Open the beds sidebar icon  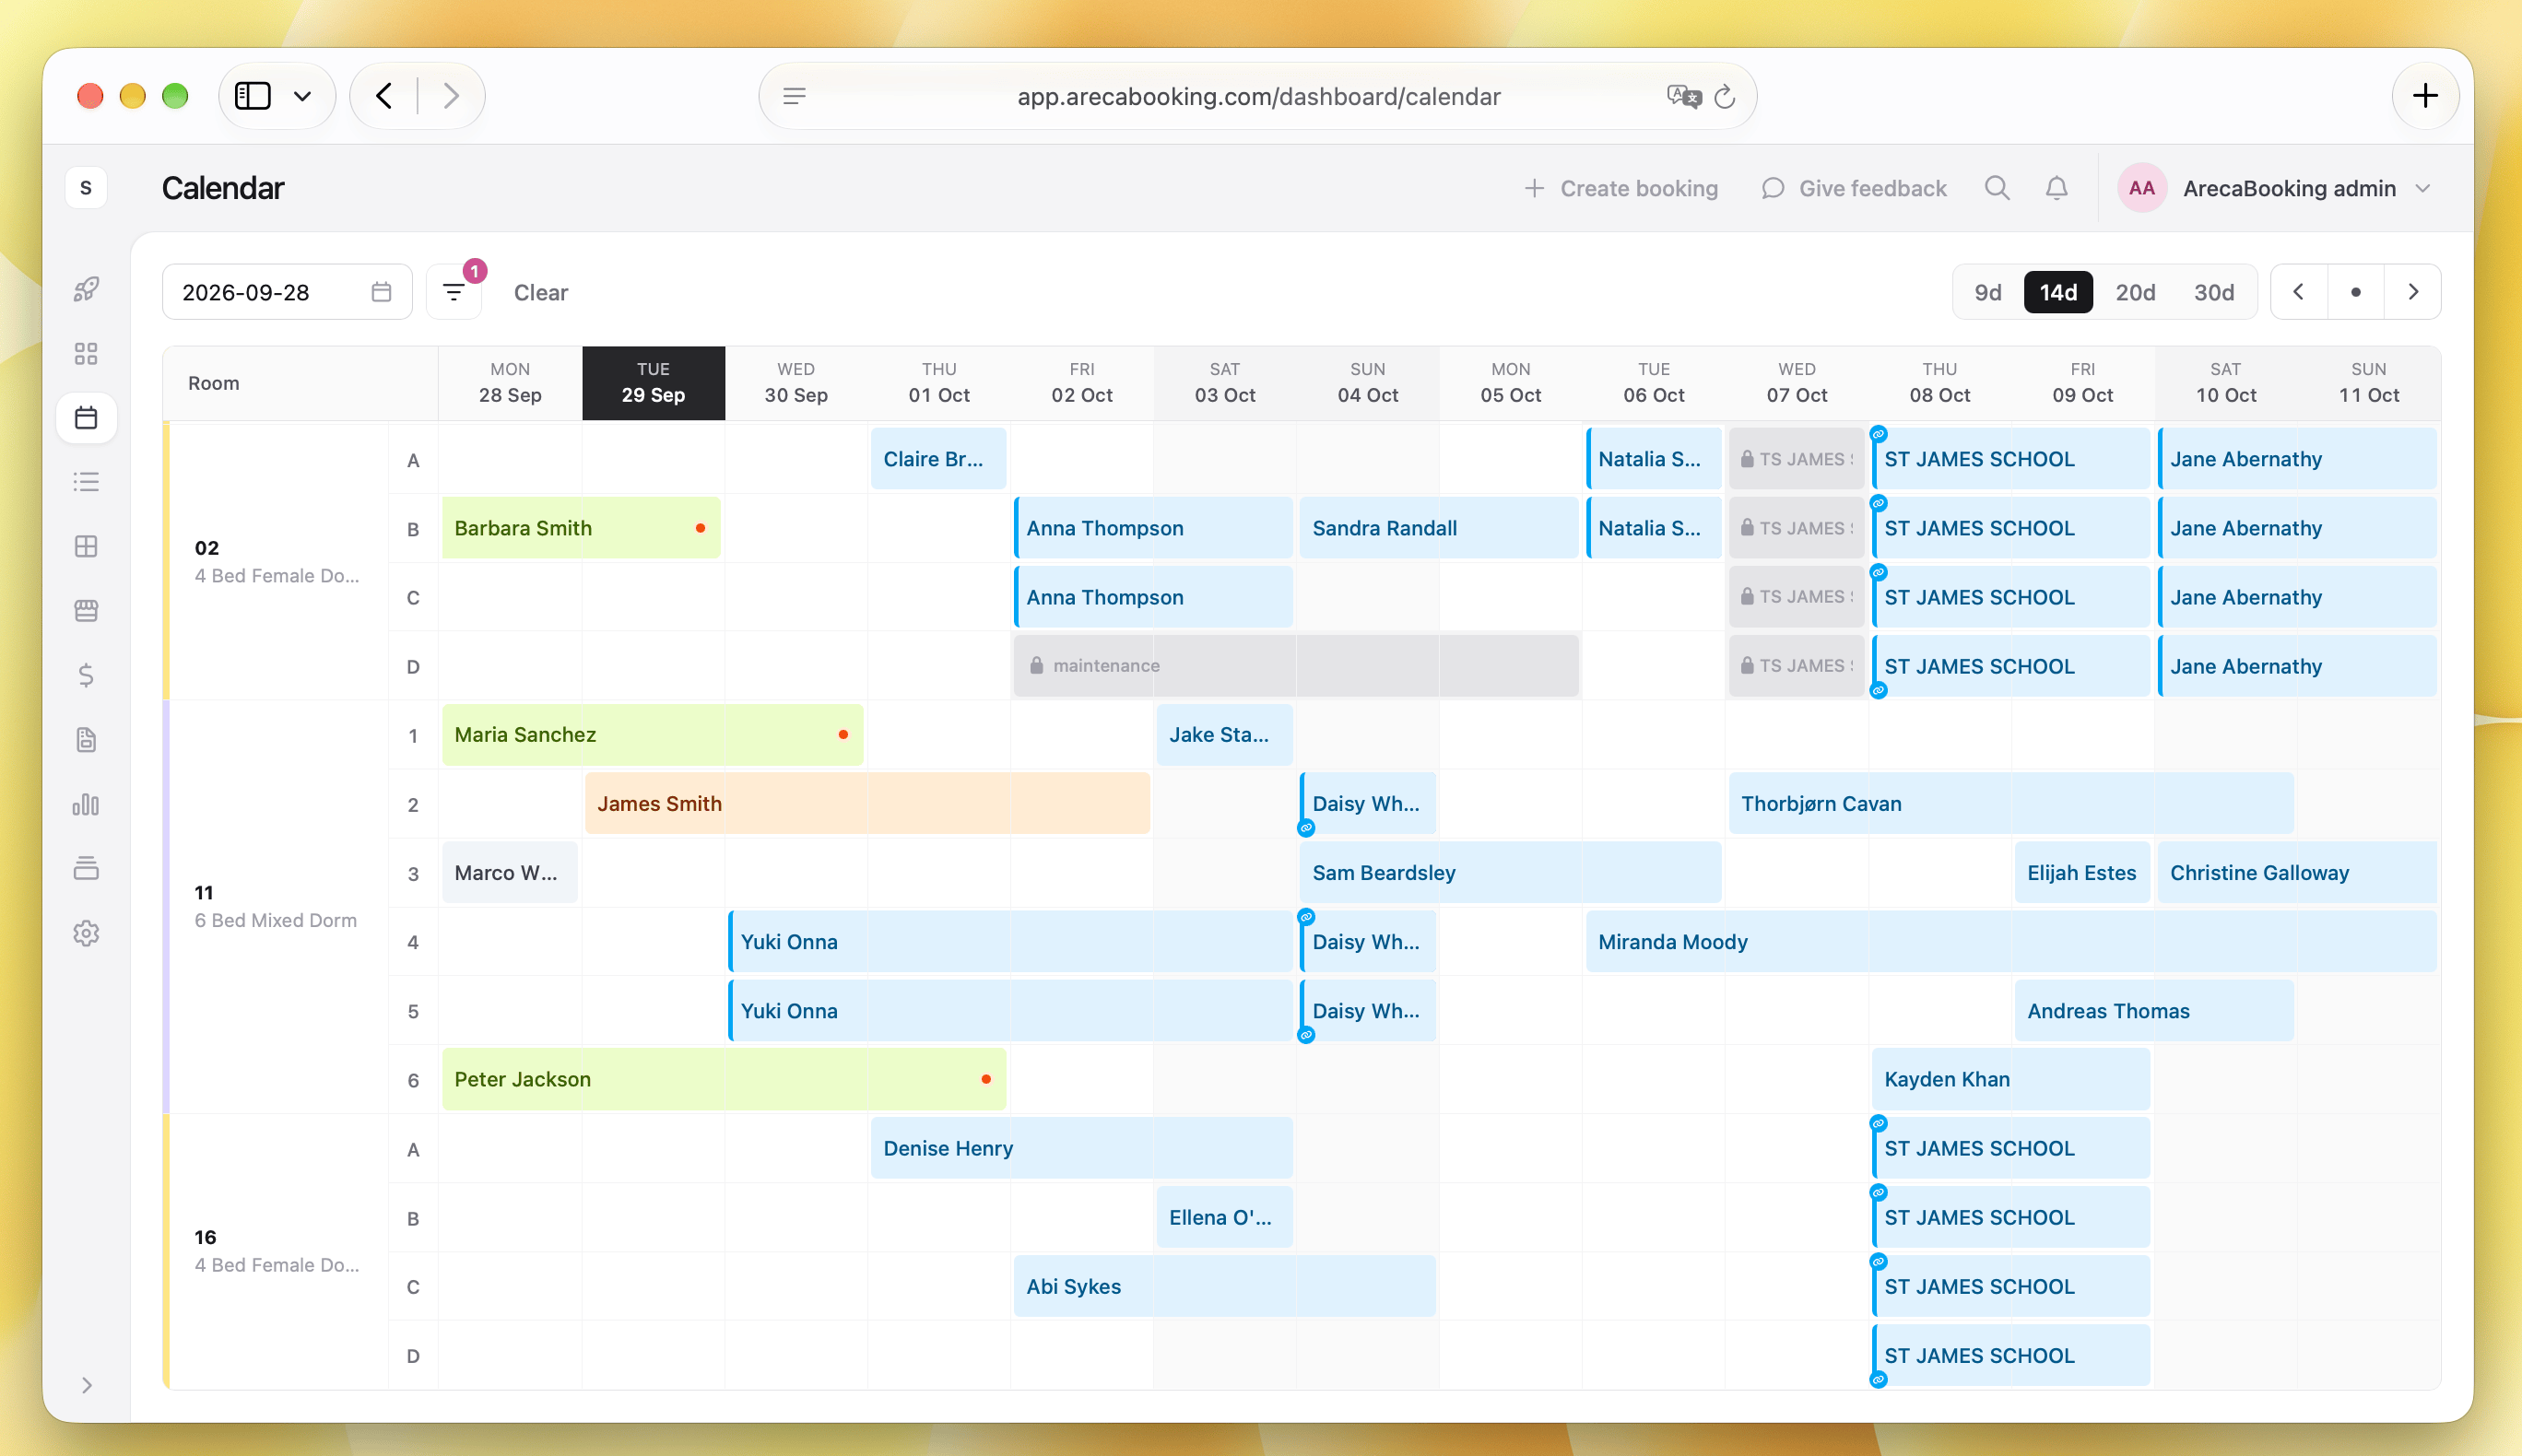pos(86,611)
